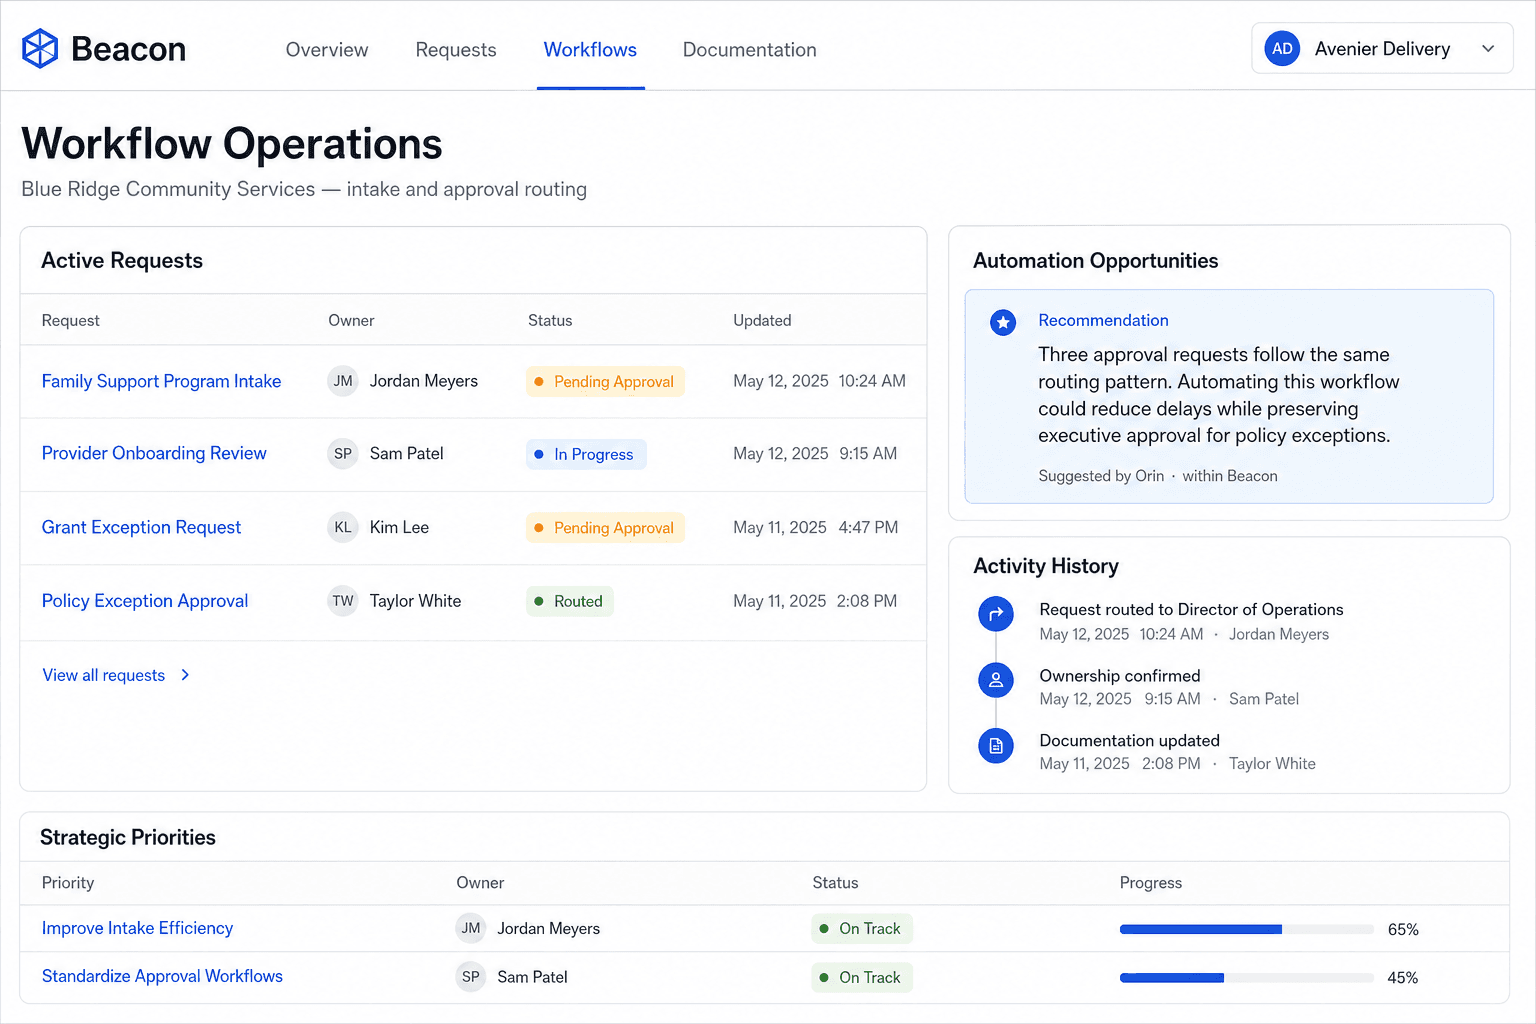Click 'May 12, 2025 10:24 AM' in Family Support row
The width and height of the screenshot is (1536, 1024).
819,381
